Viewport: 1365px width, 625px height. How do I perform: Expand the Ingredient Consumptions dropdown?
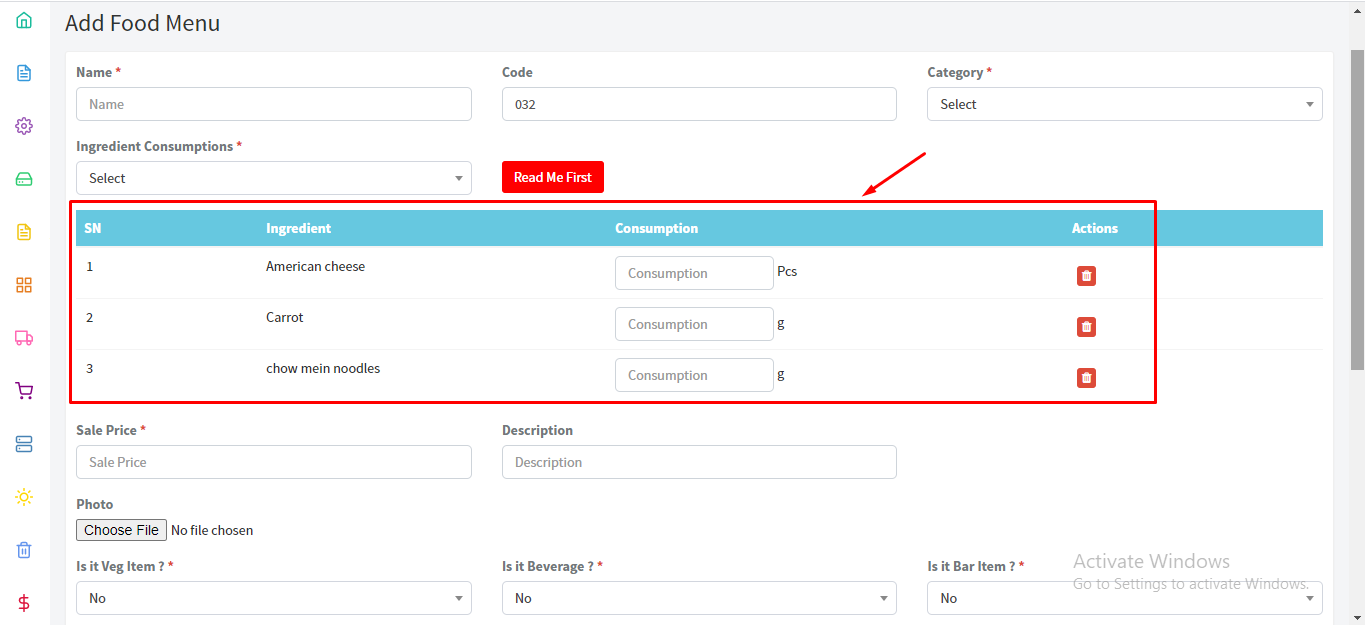(273, 178)
